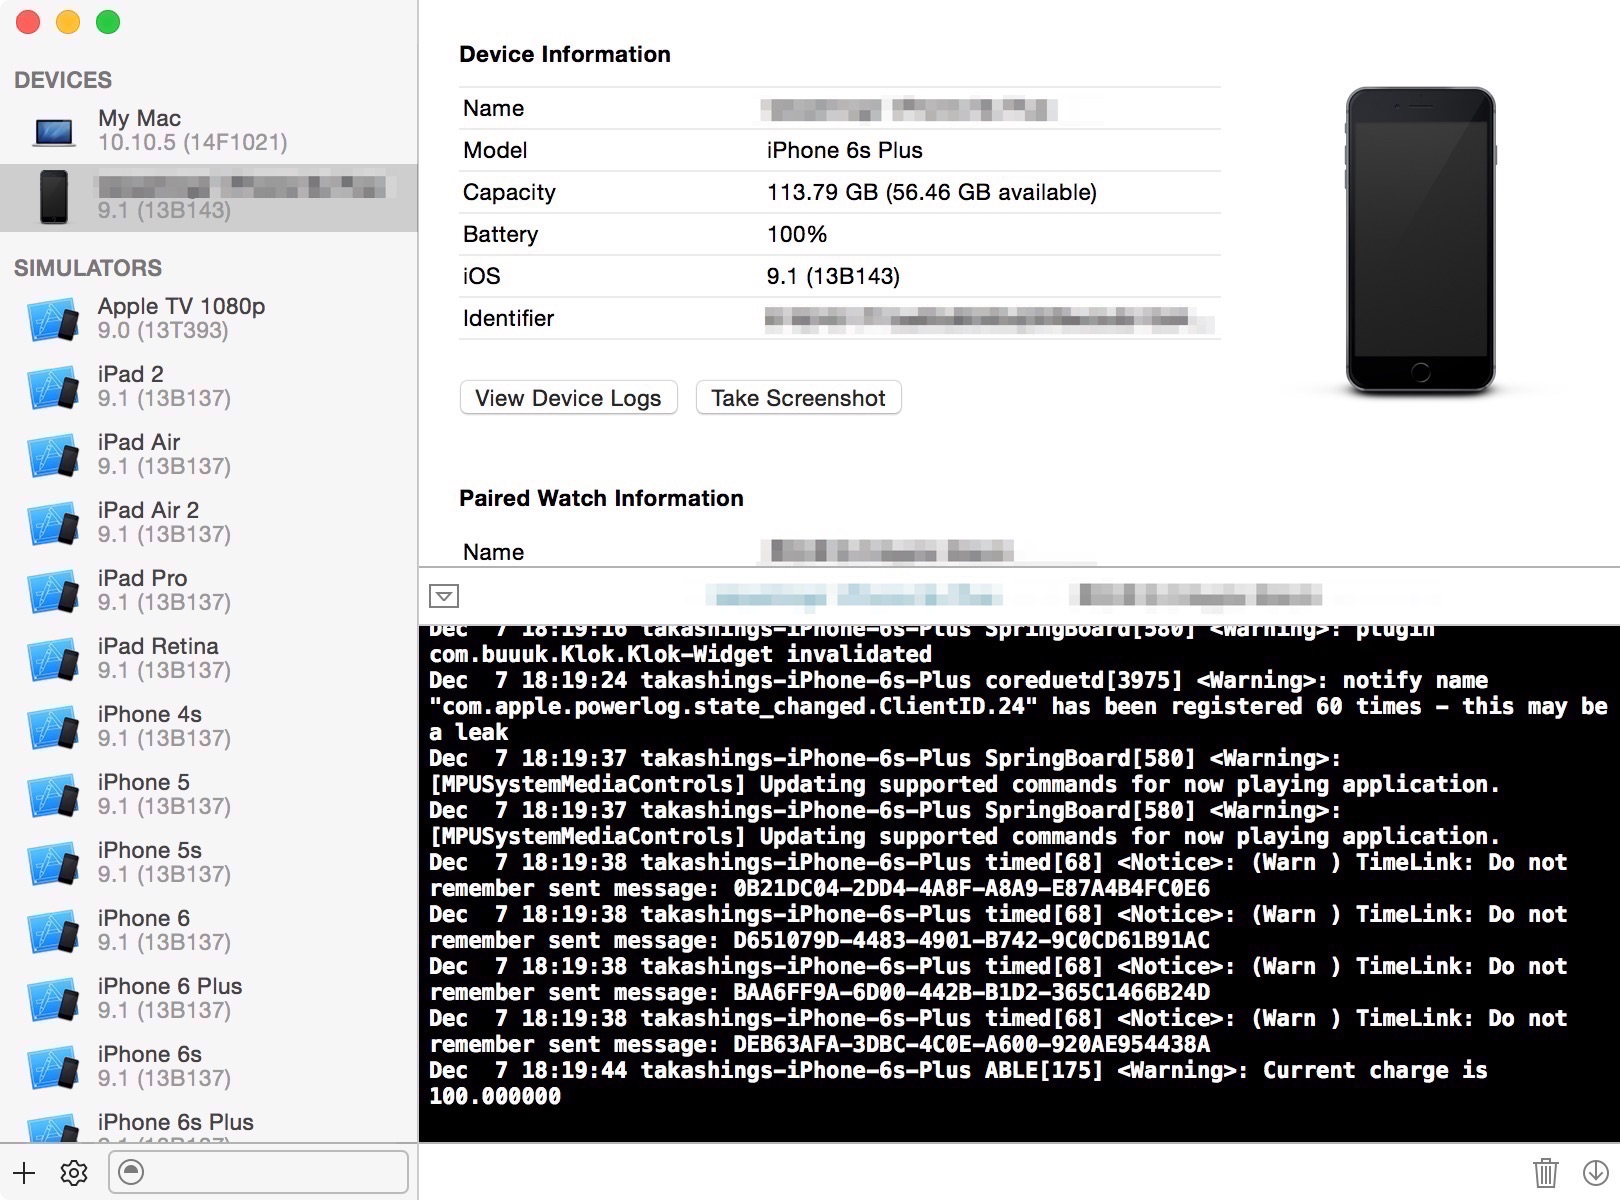Clear the console log with the trash icon
This screenshot has height=1200, width=1620.
[x=1546, y=1172]
